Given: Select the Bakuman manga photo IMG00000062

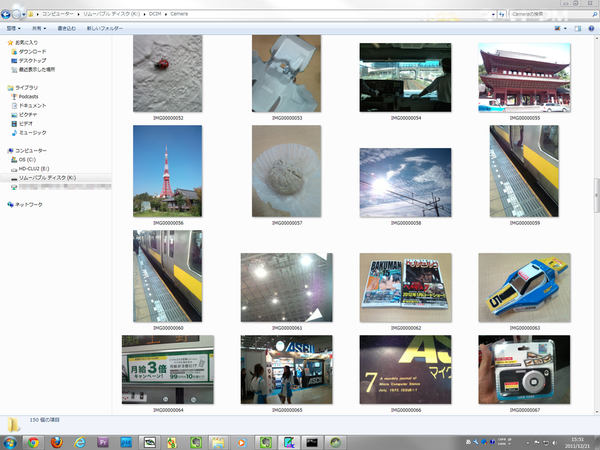Looking at the screenshot, I should click(x=405, y=287).
